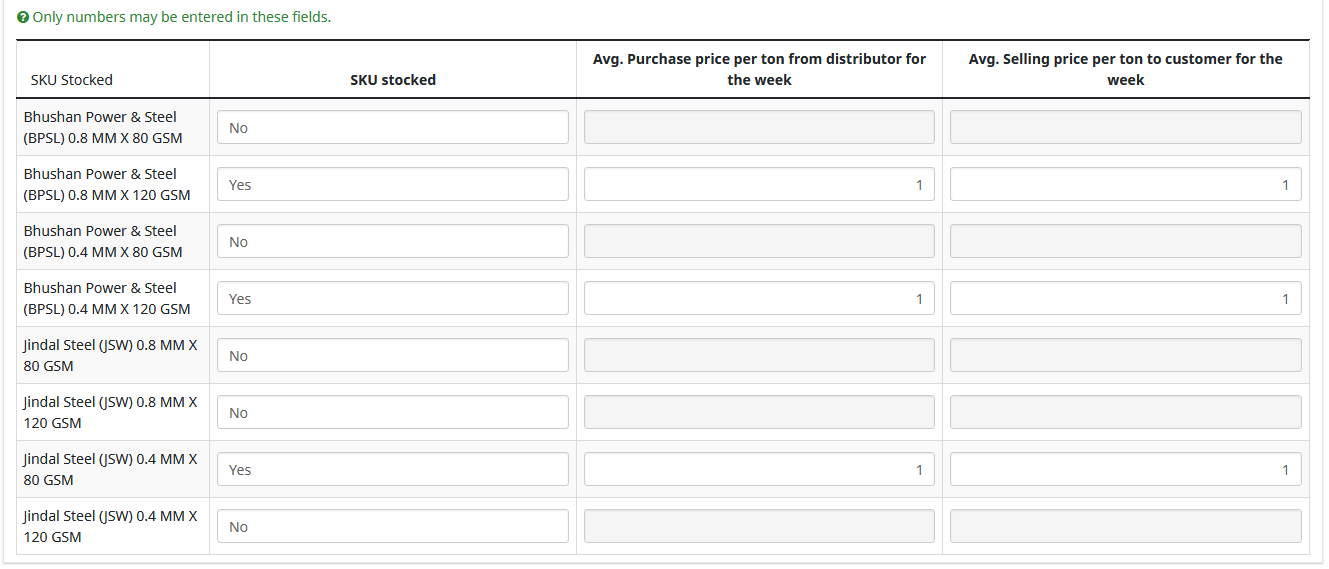The height and width of the screenshot is (569, 1329).
Task: Click purchase price field for BPSL 0.4 MM X 120 GSM
Action: coord(758,298)
